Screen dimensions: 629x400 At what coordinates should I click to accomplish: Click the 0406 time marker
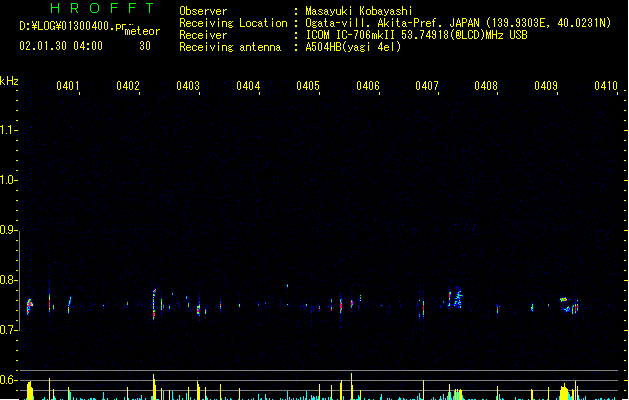coord(367,85)
